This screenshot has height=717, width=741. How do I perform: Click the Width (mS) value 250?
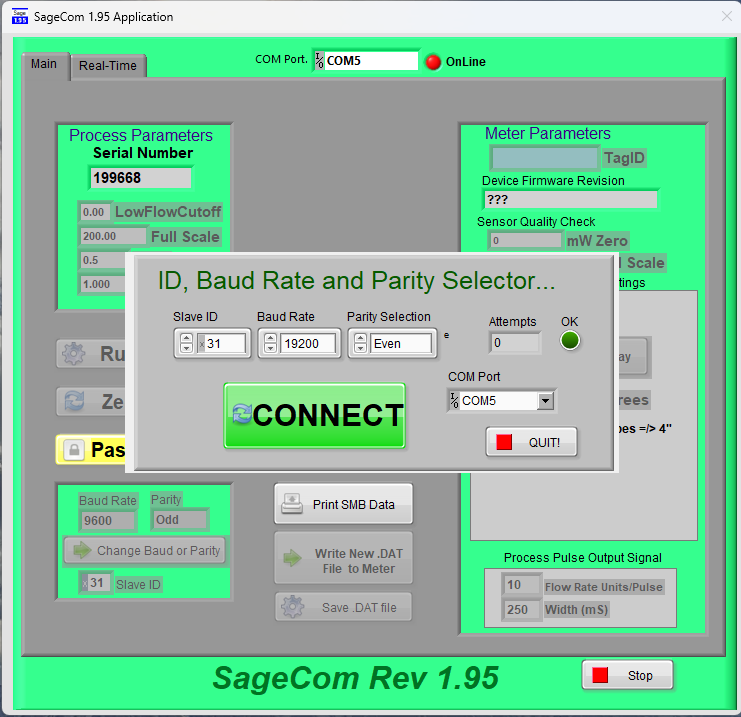521,609
